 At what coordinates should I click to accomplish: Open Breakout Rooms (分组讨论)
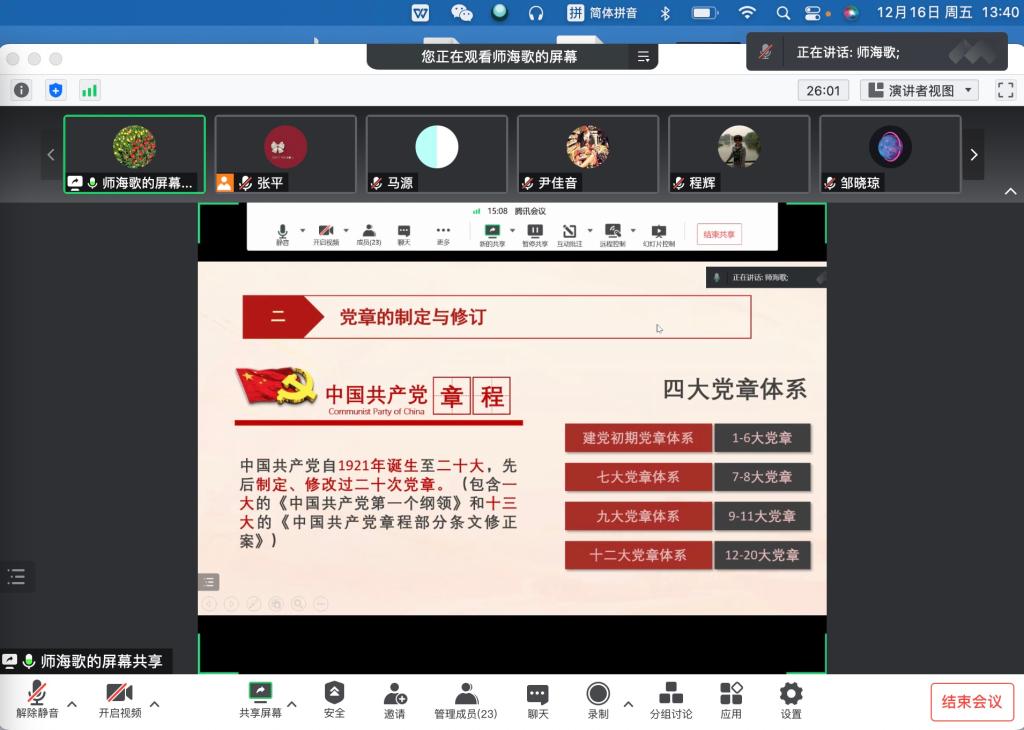point(671,699)
